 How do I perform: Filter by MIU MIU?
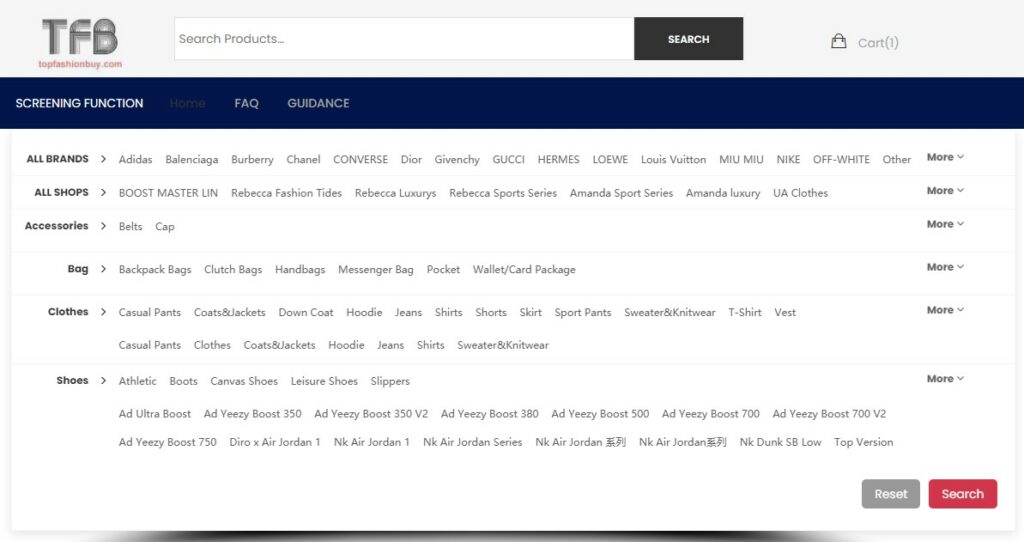[741, 159]
